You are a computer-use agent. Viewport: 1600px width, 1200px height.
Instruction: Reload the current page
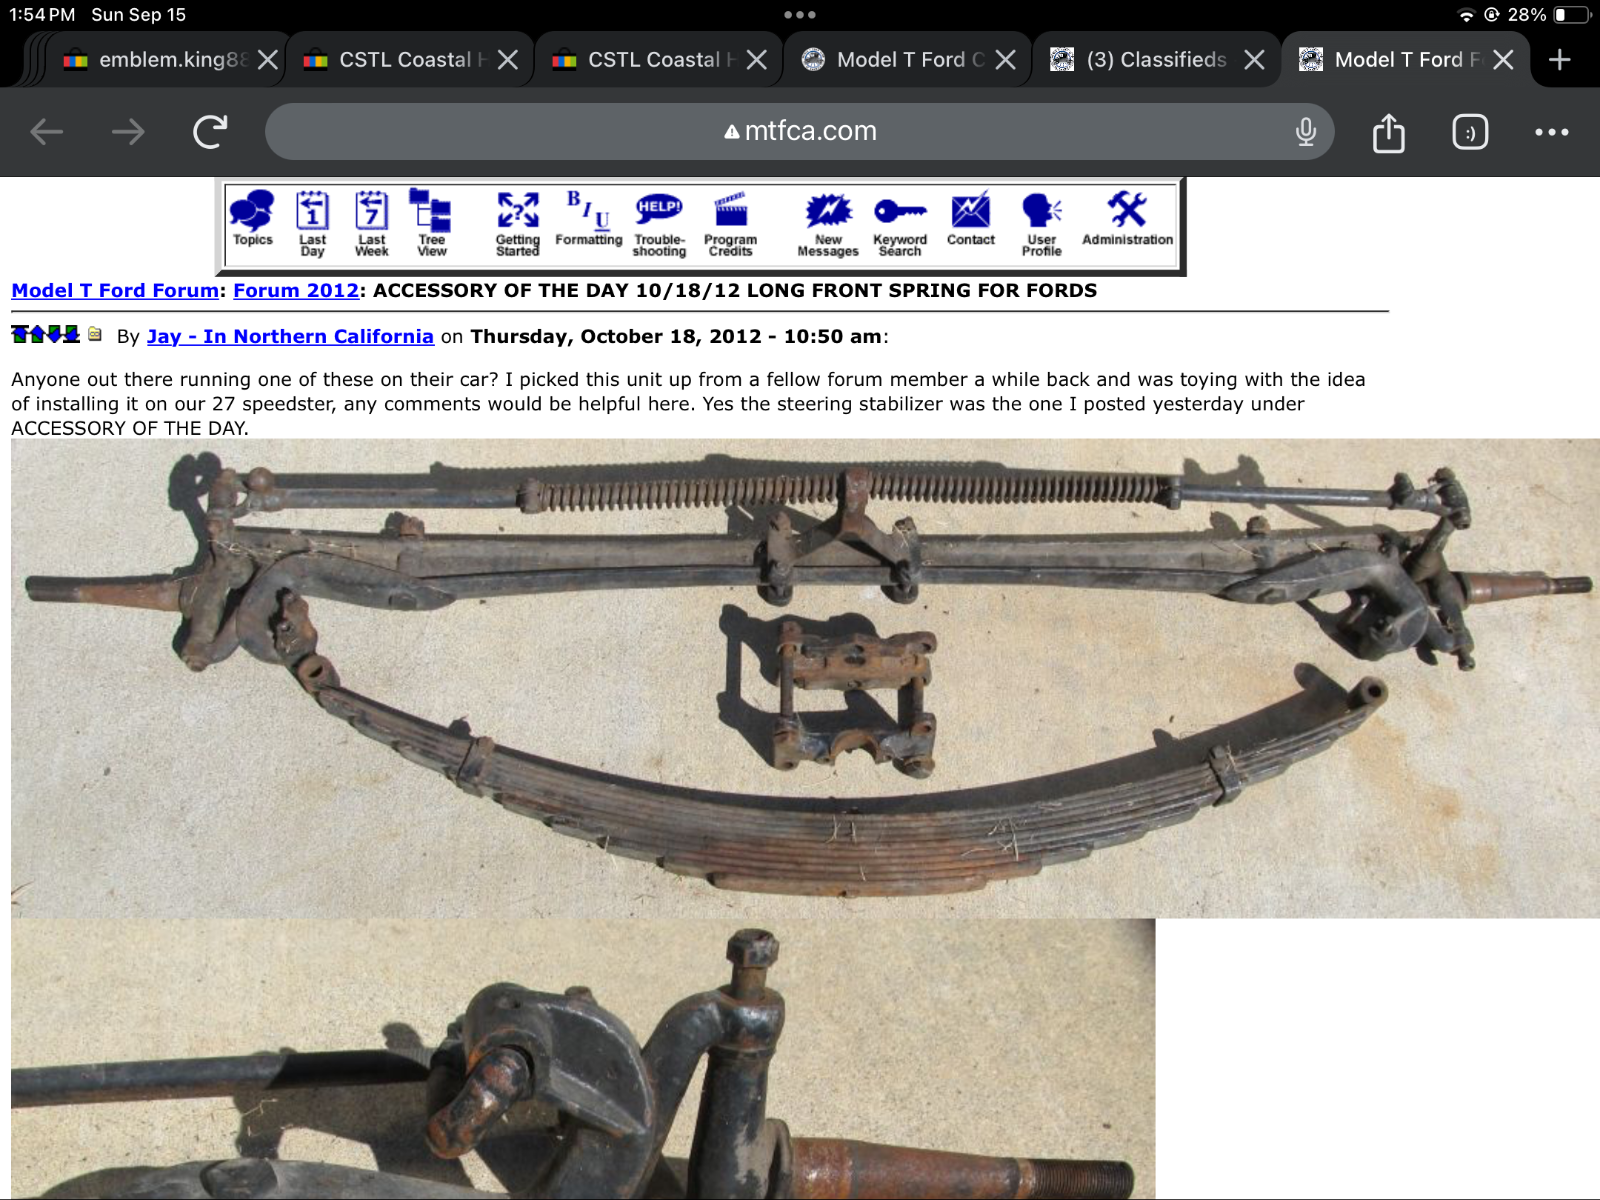pyautogui.click(x=210, y=131)
